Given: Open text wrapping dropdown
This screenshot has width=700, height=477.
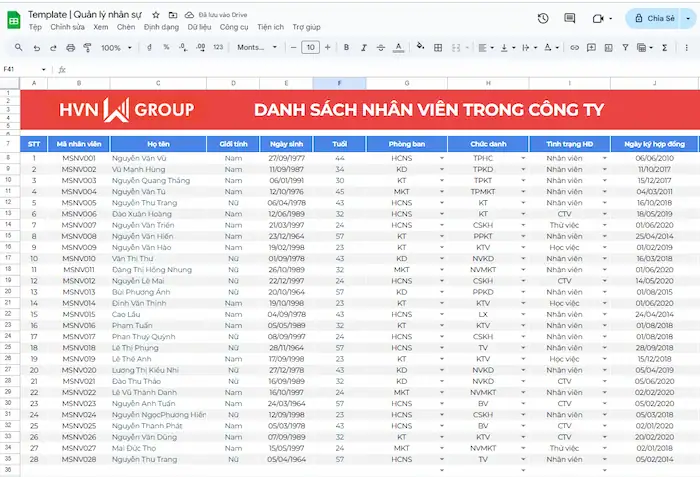Looking at the screenshot, I should 529,47.
